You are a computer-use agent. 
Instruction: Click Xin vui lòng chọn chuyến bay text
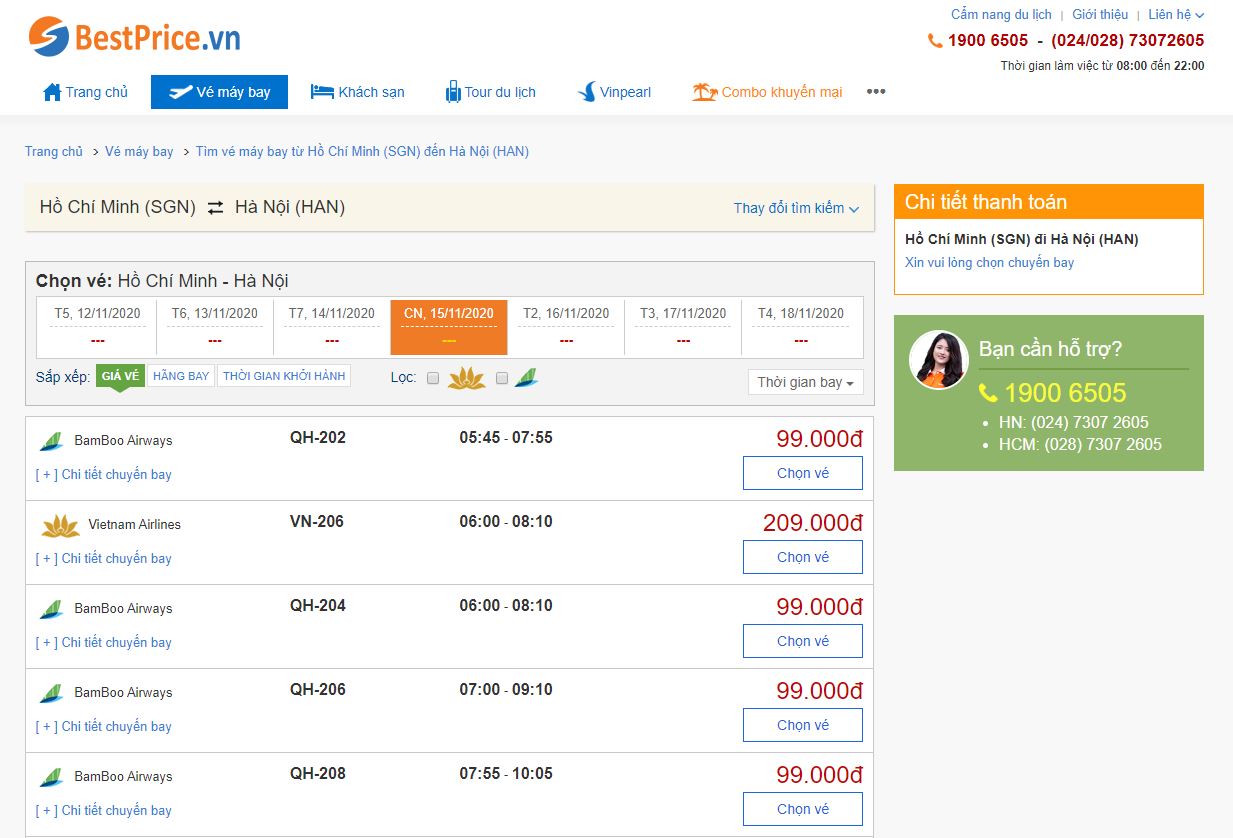click(989, 263)
